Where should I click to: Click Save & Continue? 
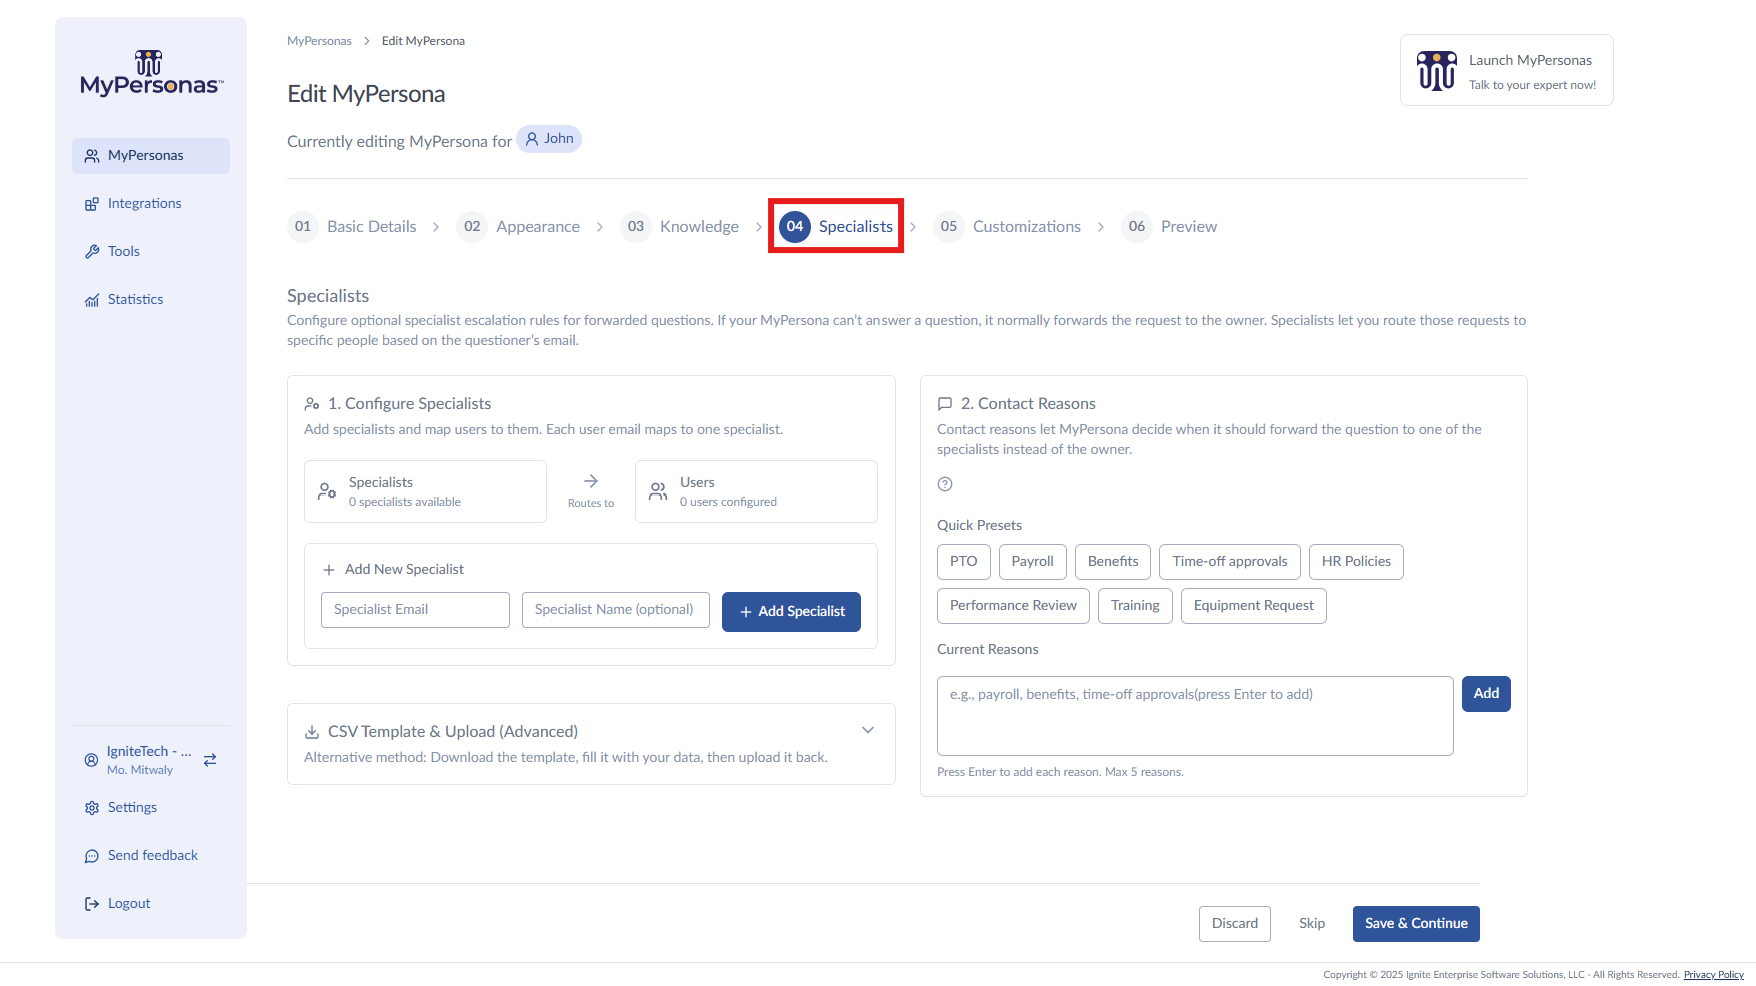[1416, 924]
